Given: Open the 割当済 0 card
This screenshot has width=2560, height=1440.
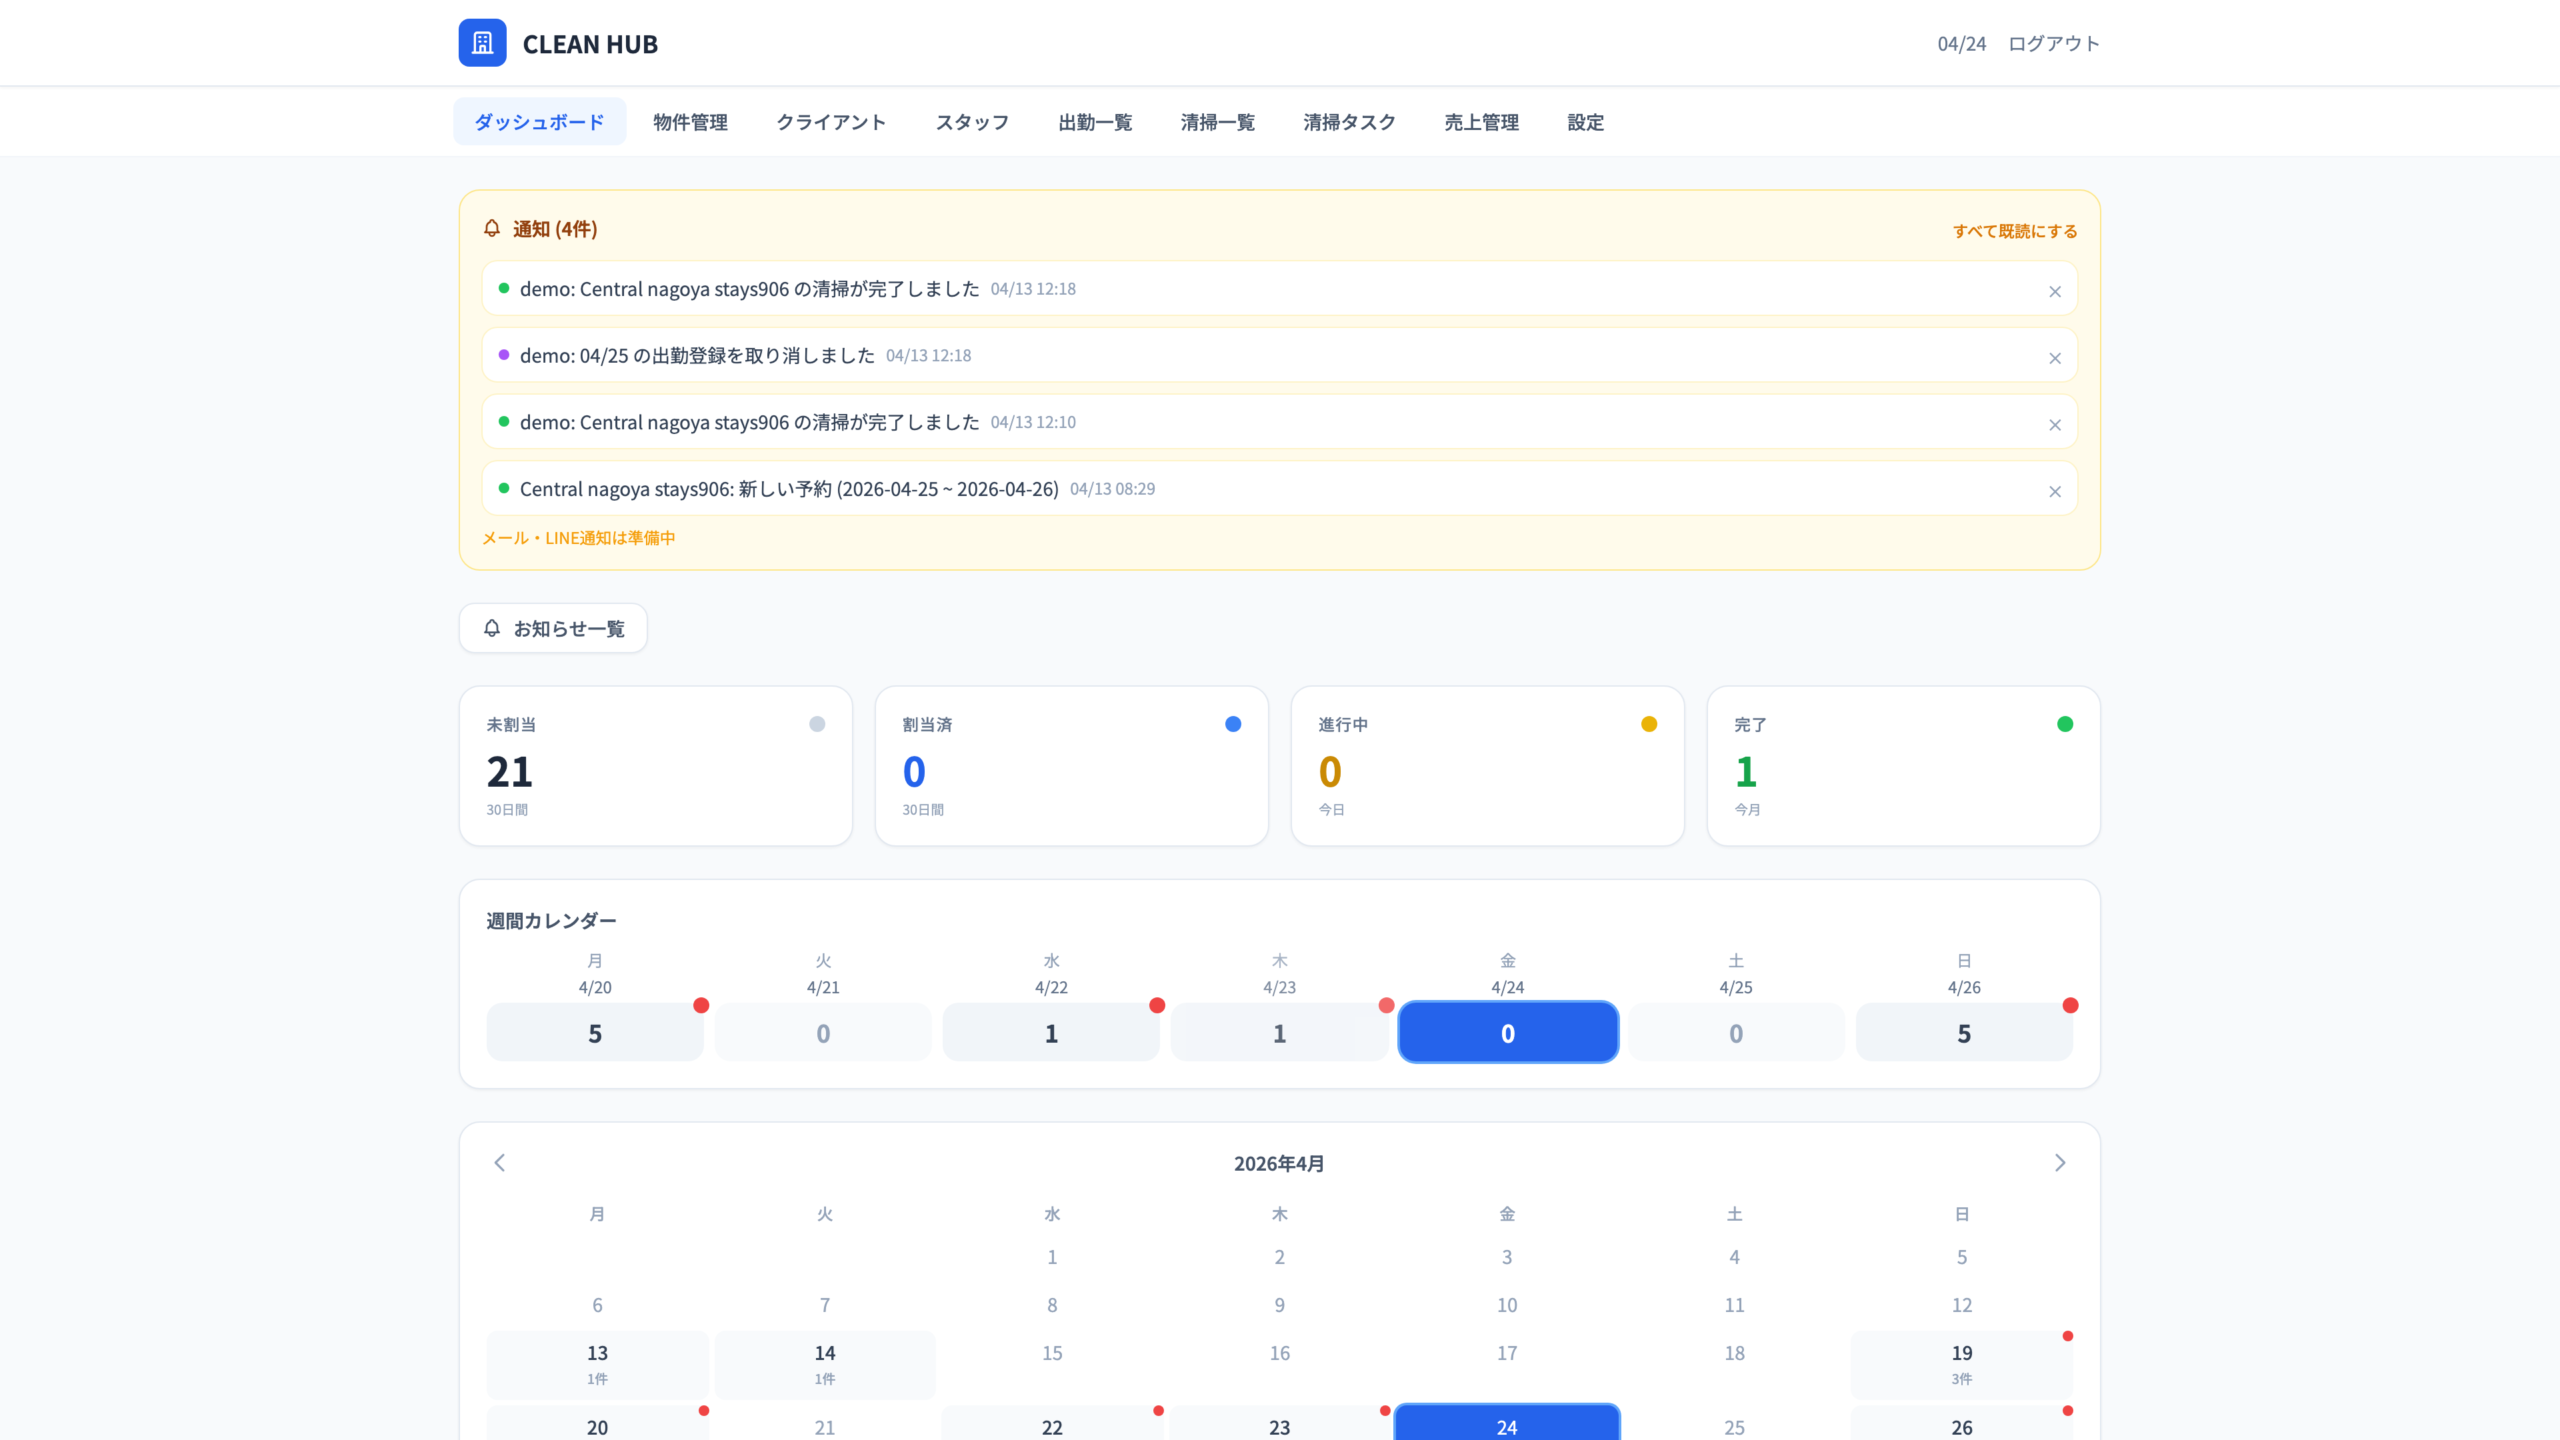Looking at the screenshot, I should click(1072, 766).
